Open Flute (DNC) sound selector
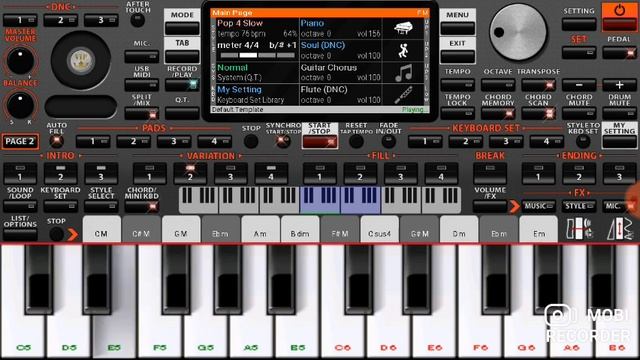This screenshot has width=640, height=360. (341, 95)
